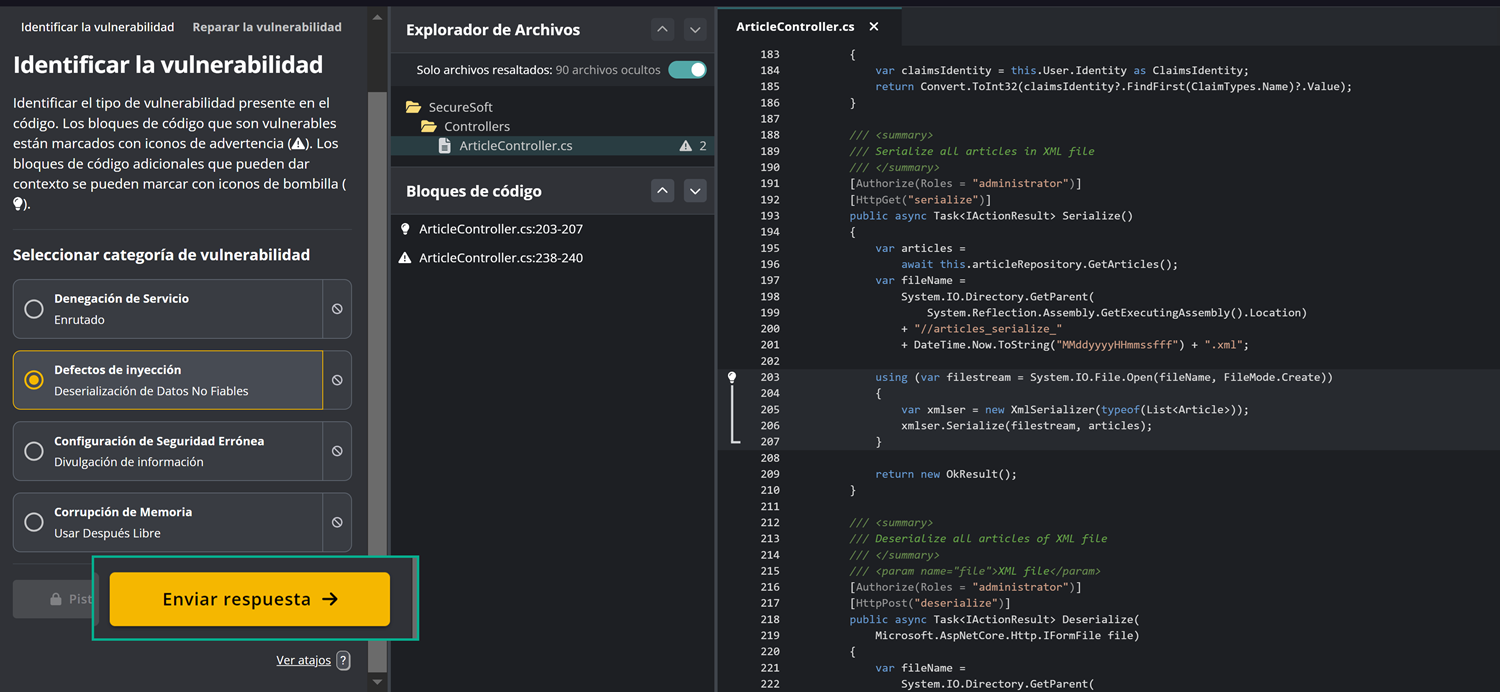Image resolution: width=1500 pixels, height=692 pixels.
Task: Open the Ver atajos link
Action: pos(303,660)
